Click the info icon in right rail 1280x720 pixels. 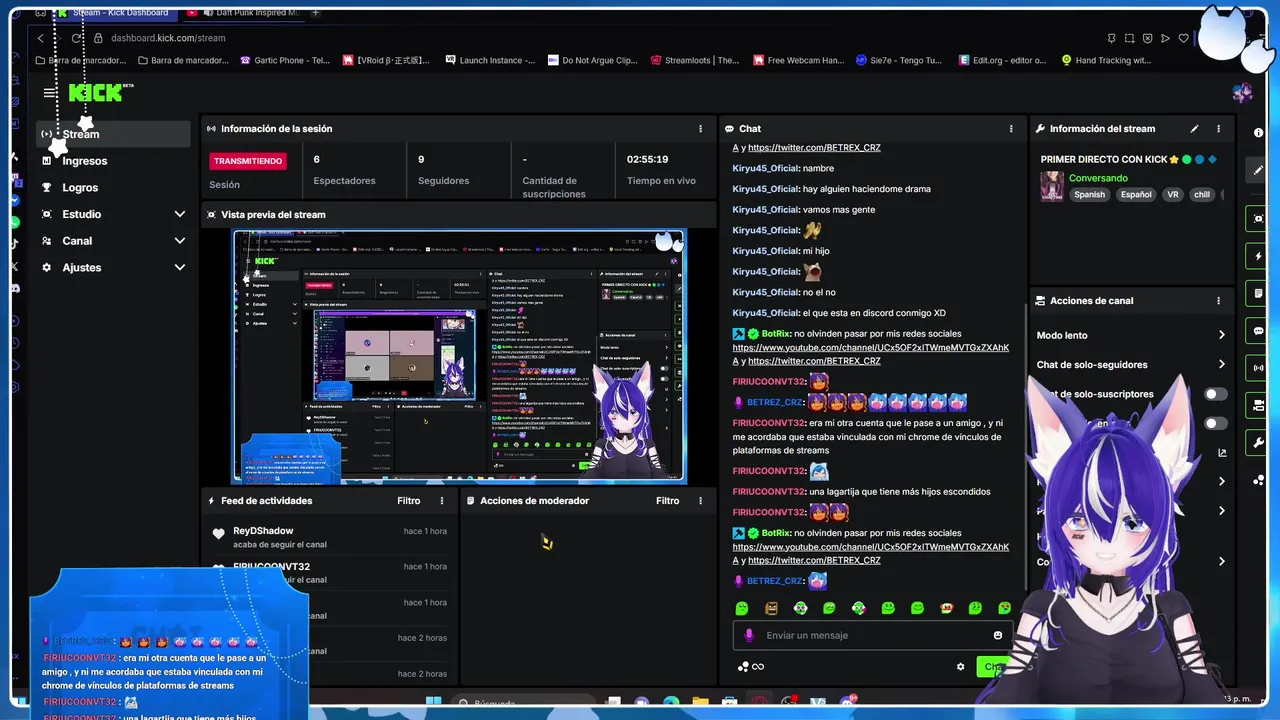click(1258, 132)
